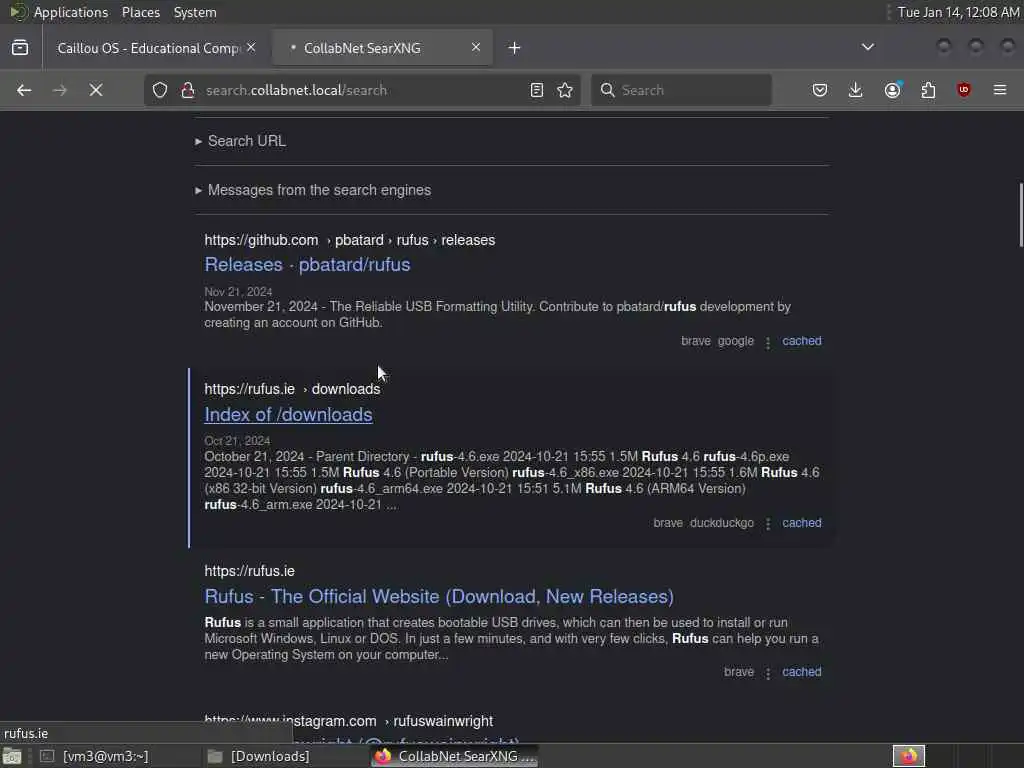Viewport: 1024px width, 768px height.
Task: Switch to vm3@vm3 terminal in taskbar
Action: pyautogui.click(x=95, y=756)
